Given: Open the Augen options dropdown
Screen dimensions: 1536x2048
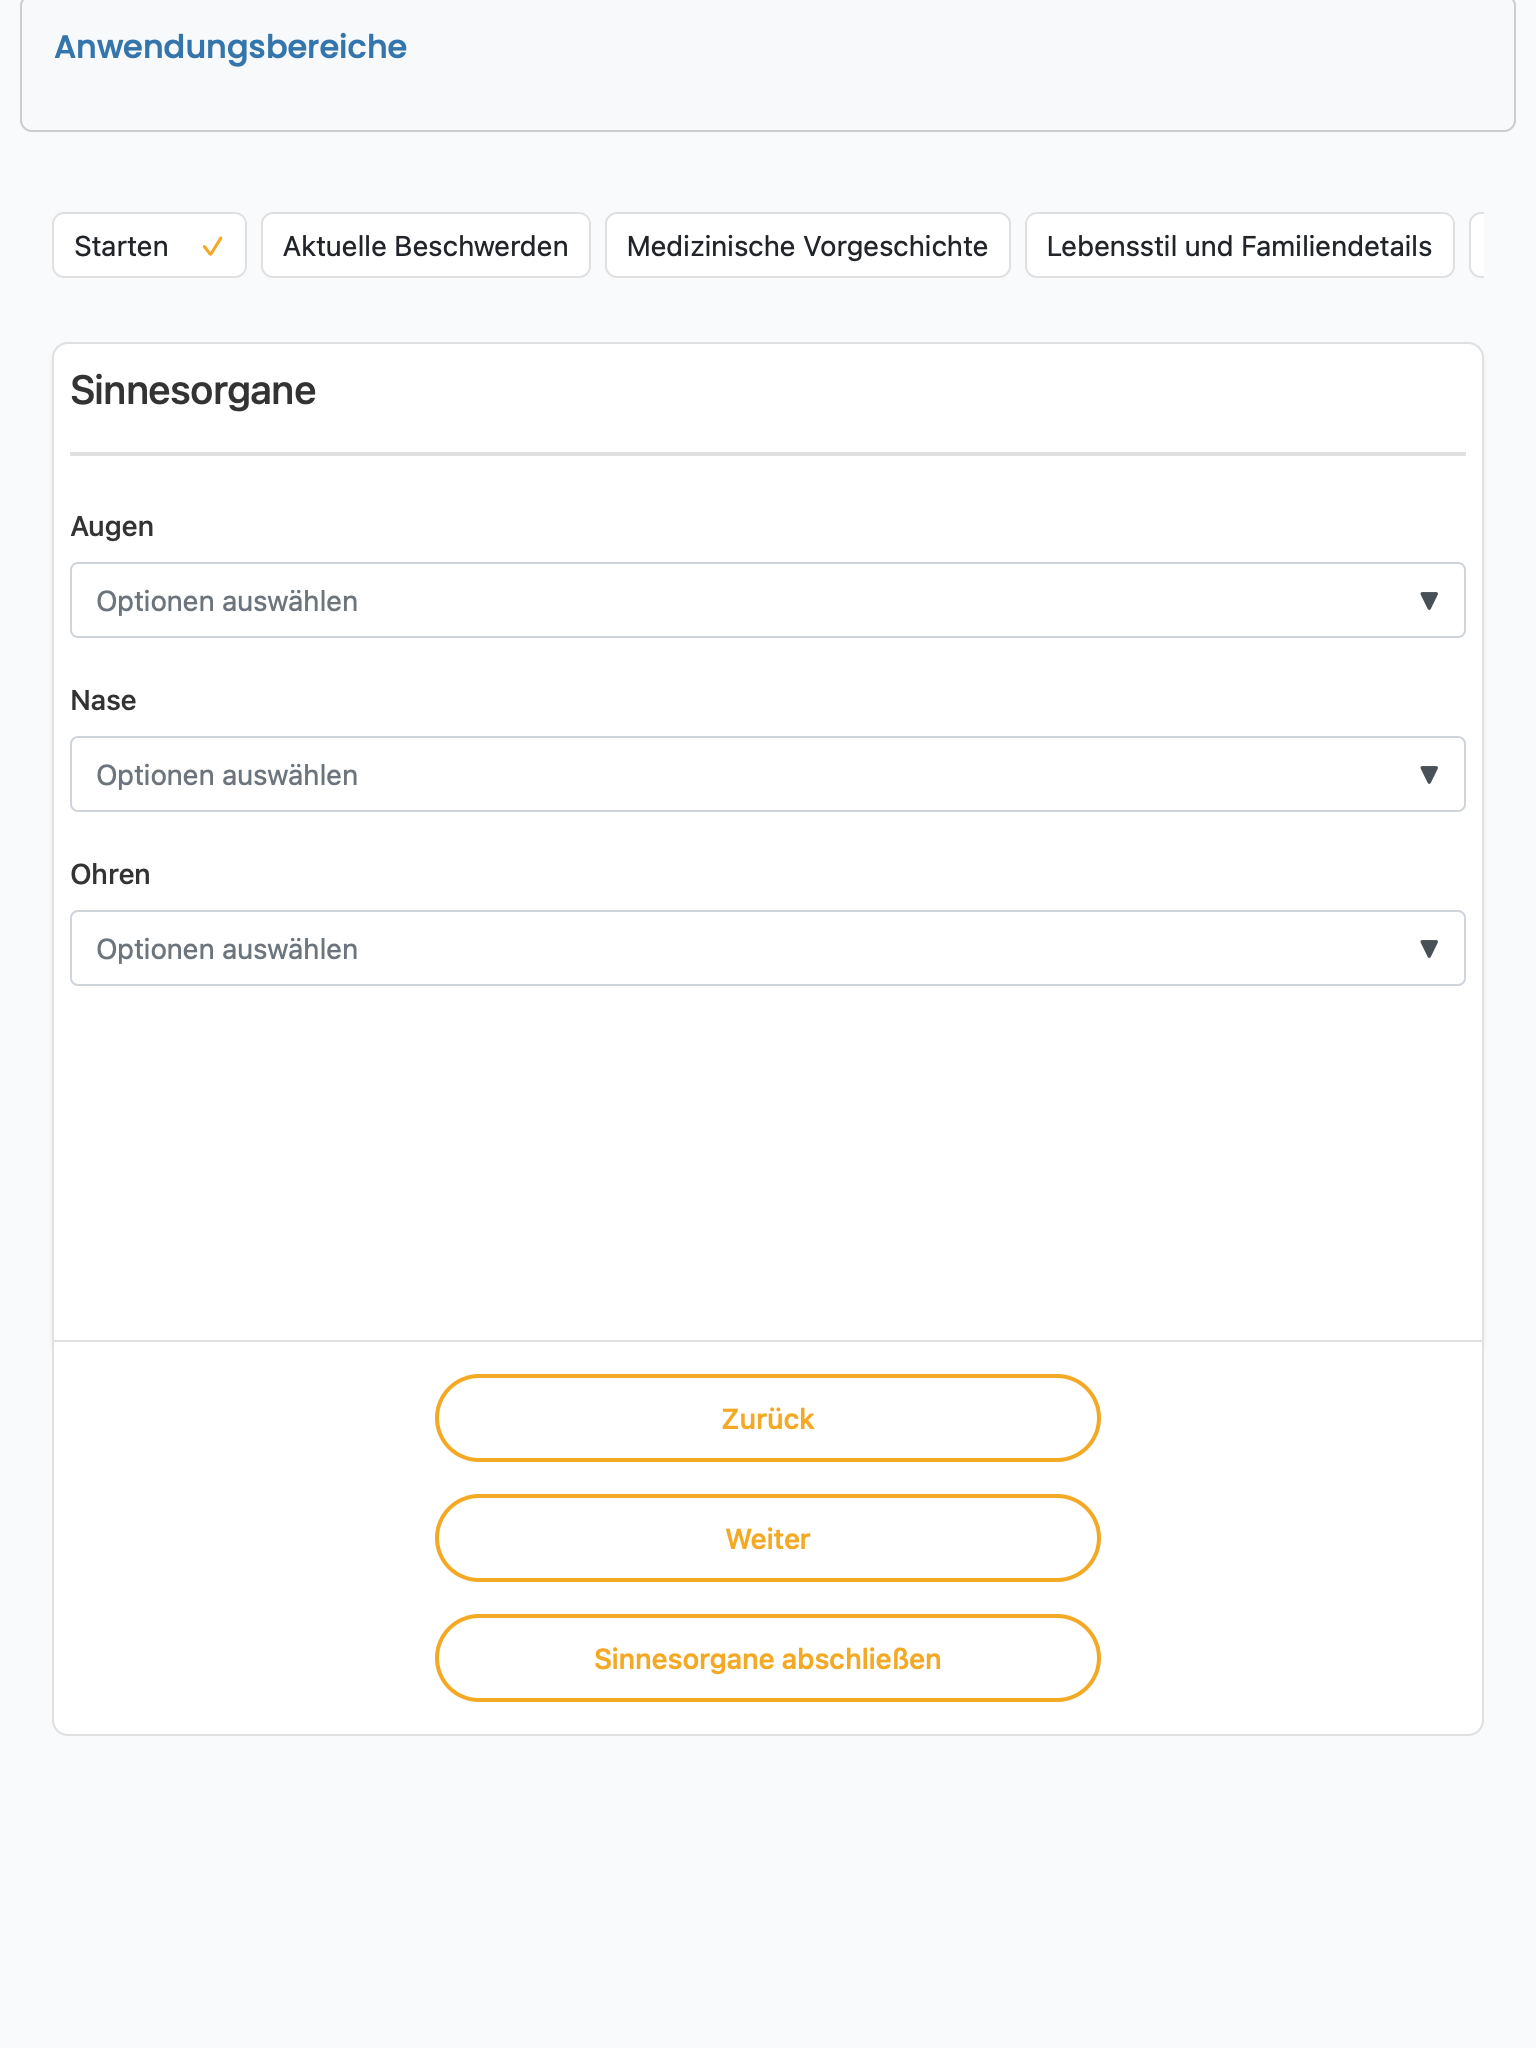Looking at the screenshot, I should pyautogui.click(x=768, y=600).
